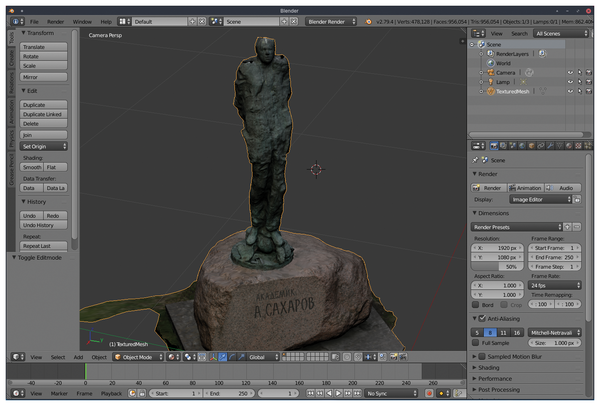Open the Render Presets dropdown
600x406 pixels.
click(x=517, y=227)
